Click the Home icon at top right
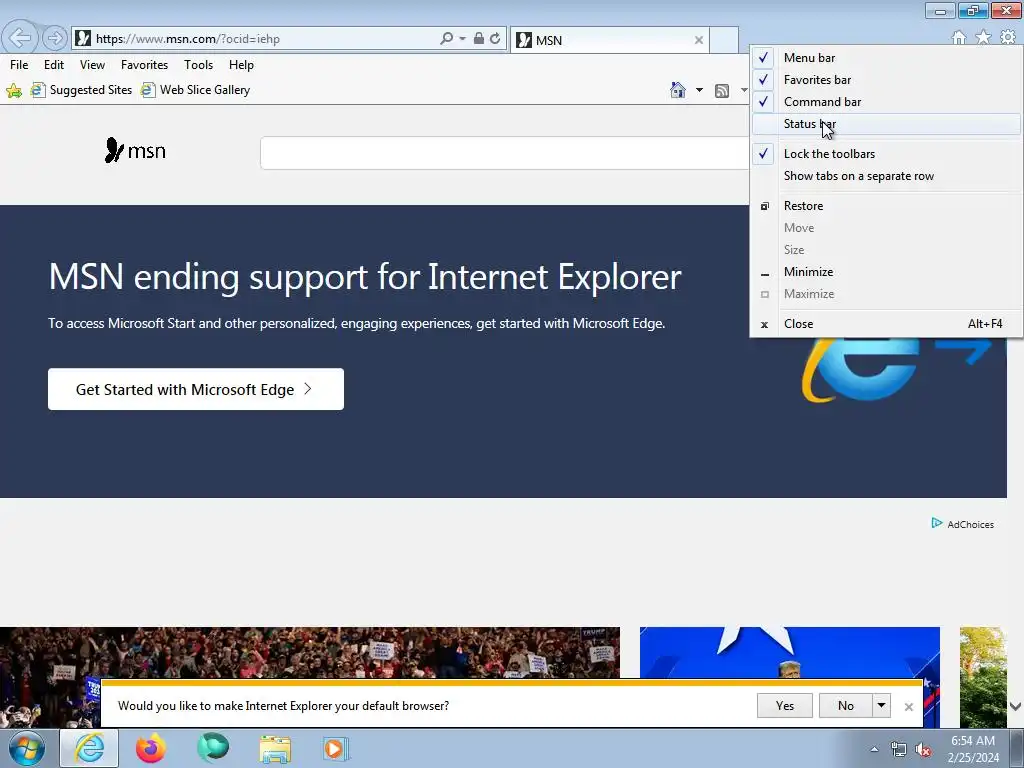Screen dimensions: 1024x768 click(x=959, y=37)
